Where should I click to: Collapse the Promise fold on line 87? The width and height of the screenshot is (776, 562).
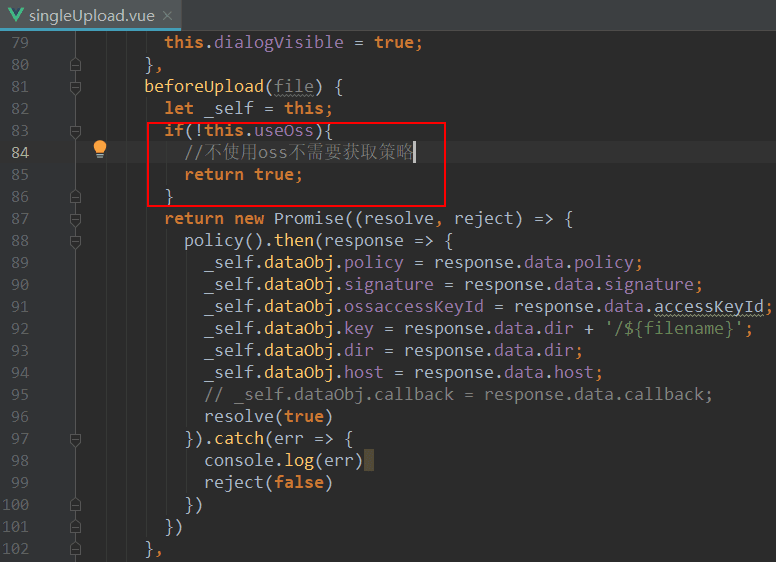pos(75,219)
